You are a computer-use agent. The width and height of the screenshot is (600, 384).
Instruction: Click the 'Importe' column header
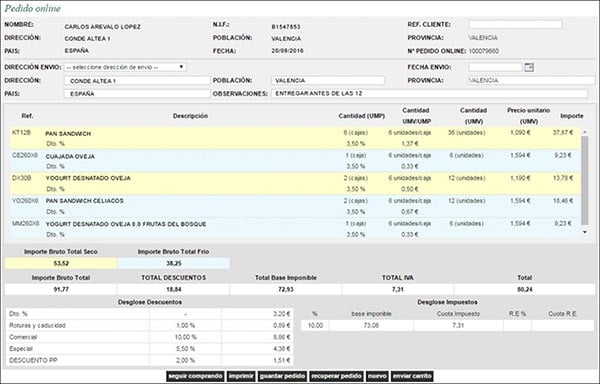pos(572,116)
